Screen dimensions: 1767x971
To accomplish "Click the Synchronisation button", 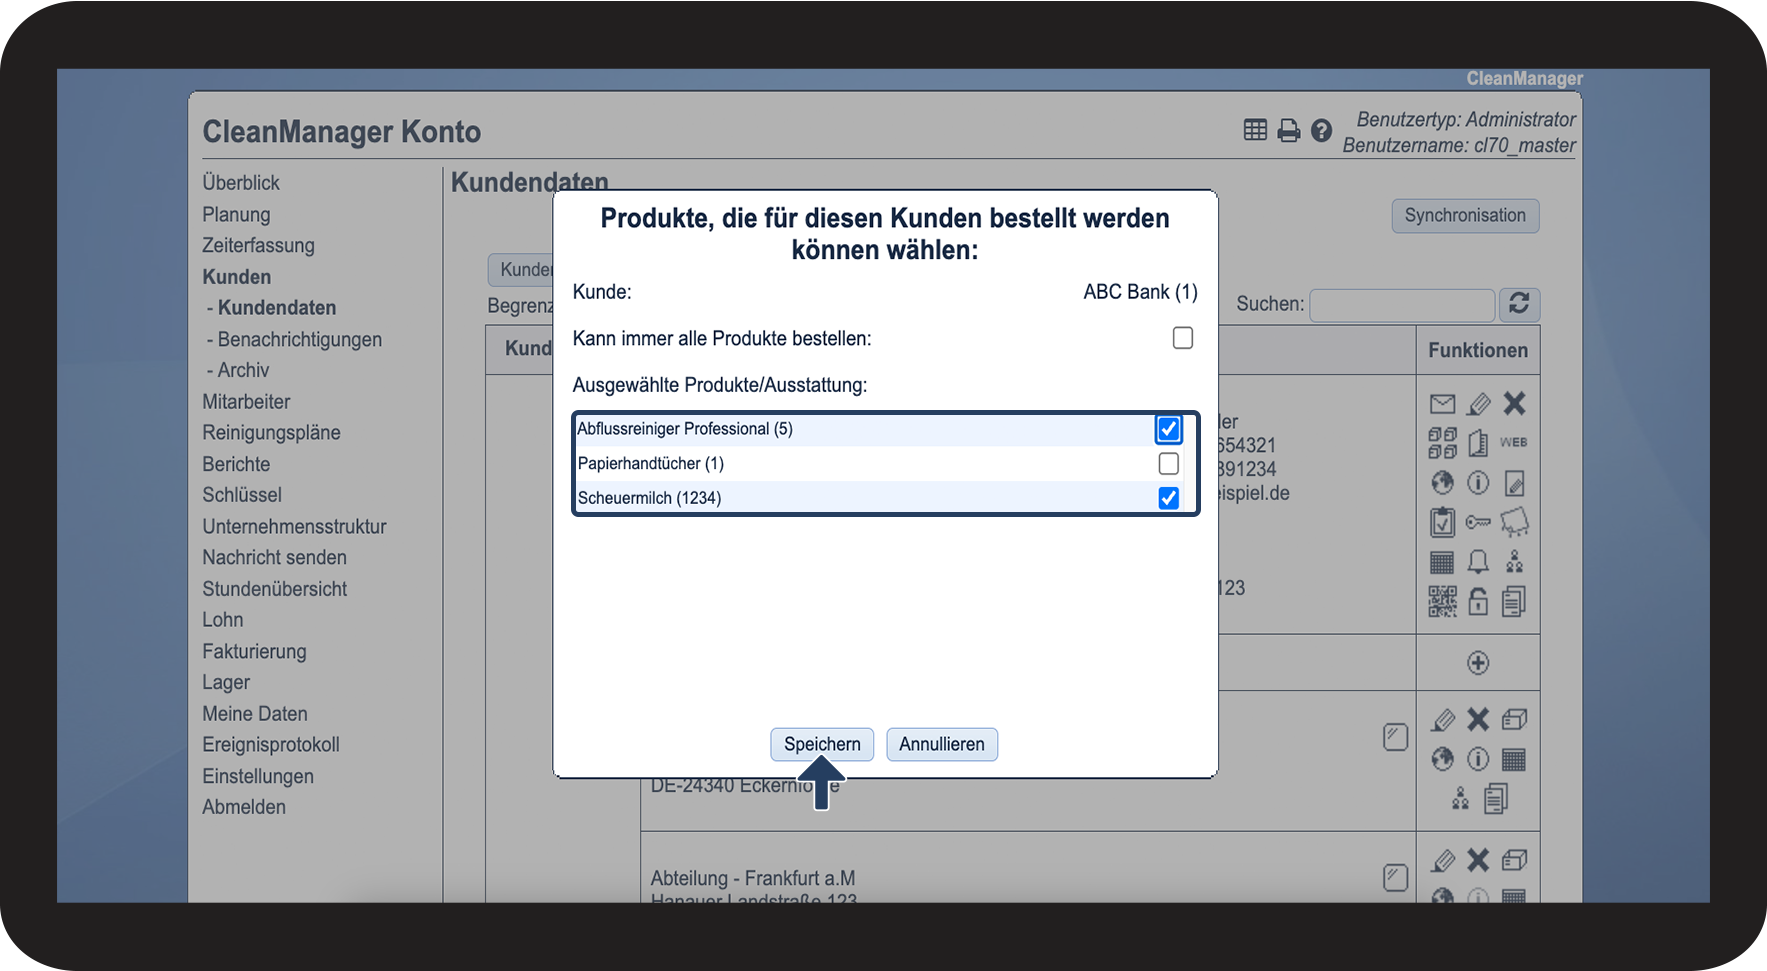I will click(x=1465, y=215).
